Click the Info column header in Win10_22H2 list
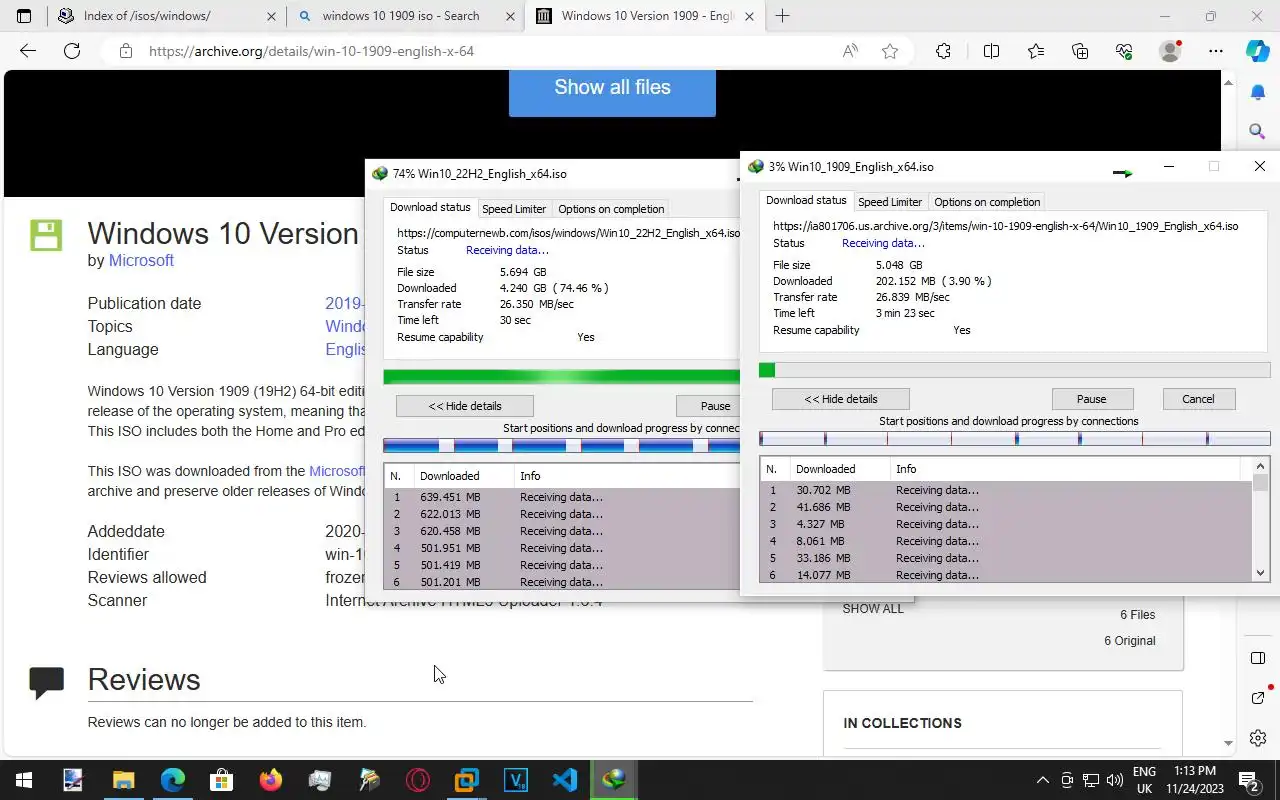The image size is (1280, 800). click(625, 476)
